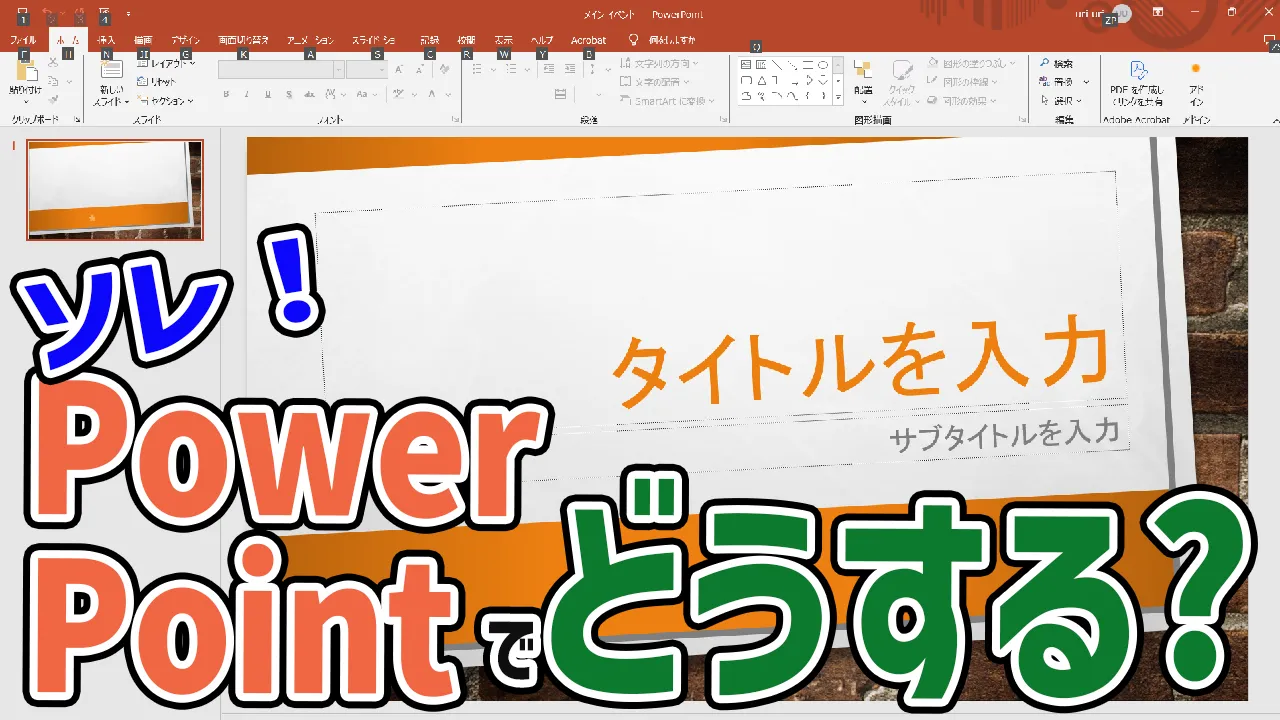Viewport: 1280px width, 720px height.
Task: Click the Add-ins (アドイン) orange icon
Action: (x=1195, y=70)
